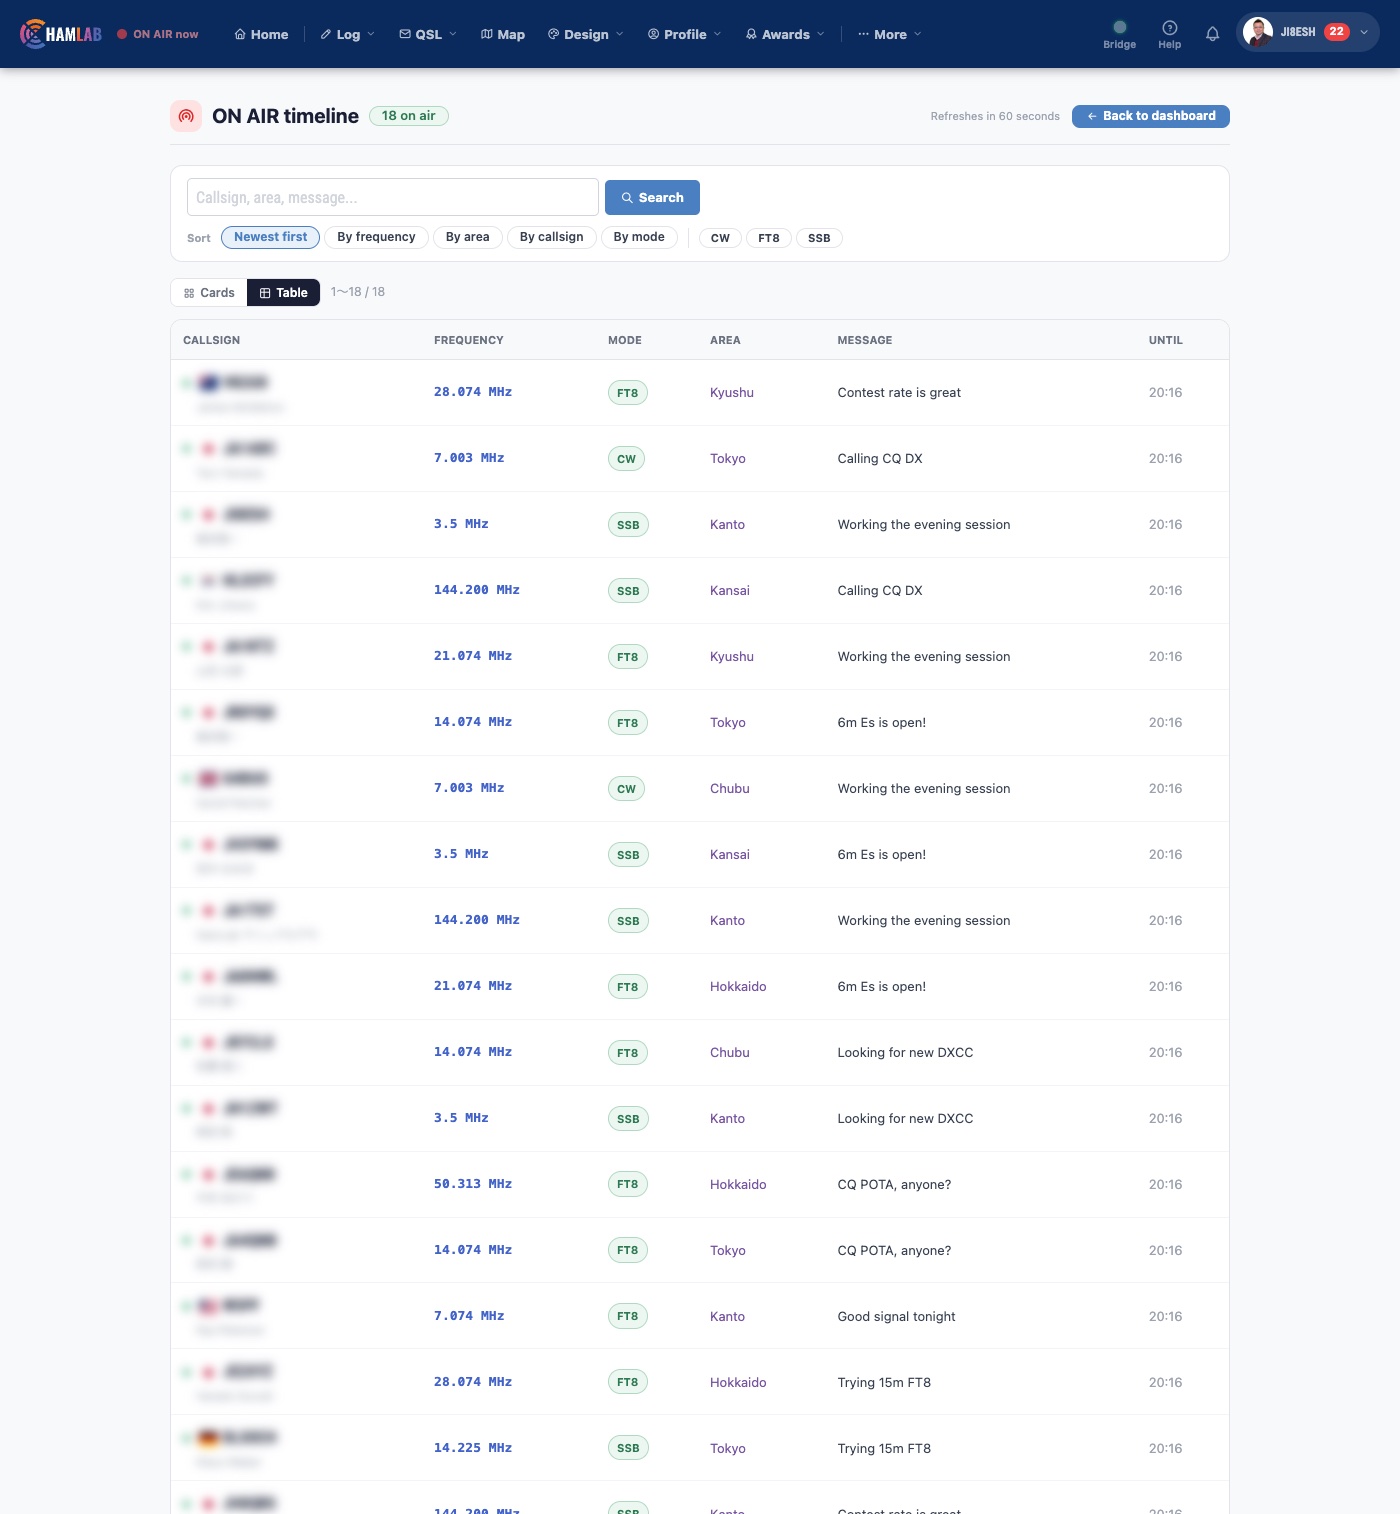Click the UNTIL column header

(1166, 340)
